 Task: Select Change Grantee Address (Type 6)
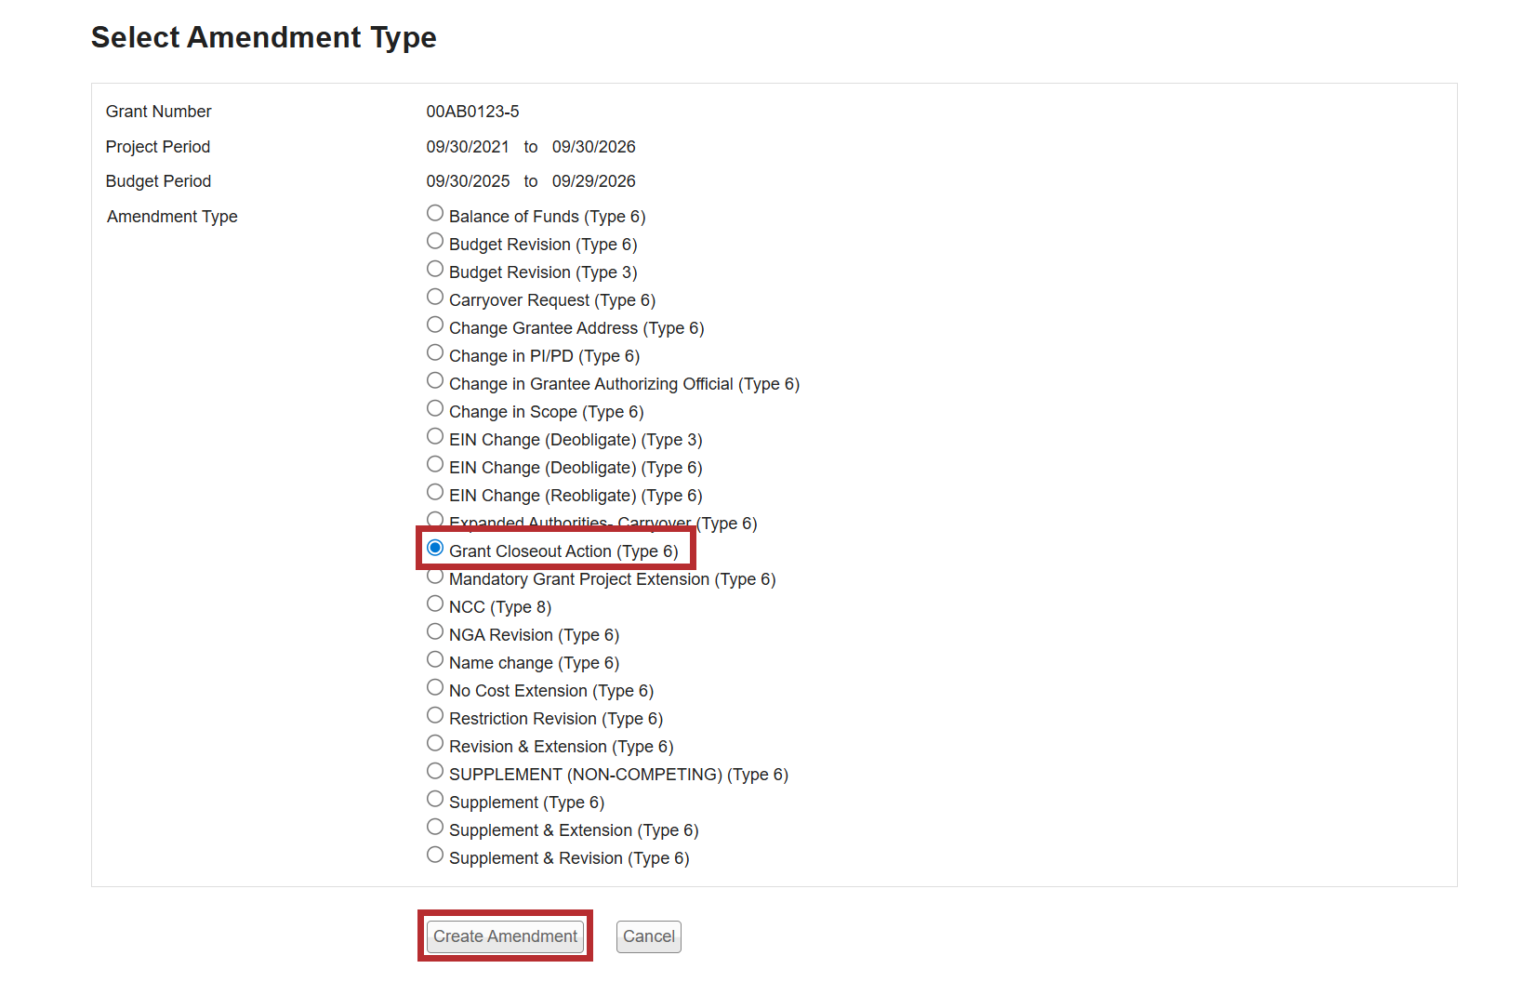click(x=435, y=326)
